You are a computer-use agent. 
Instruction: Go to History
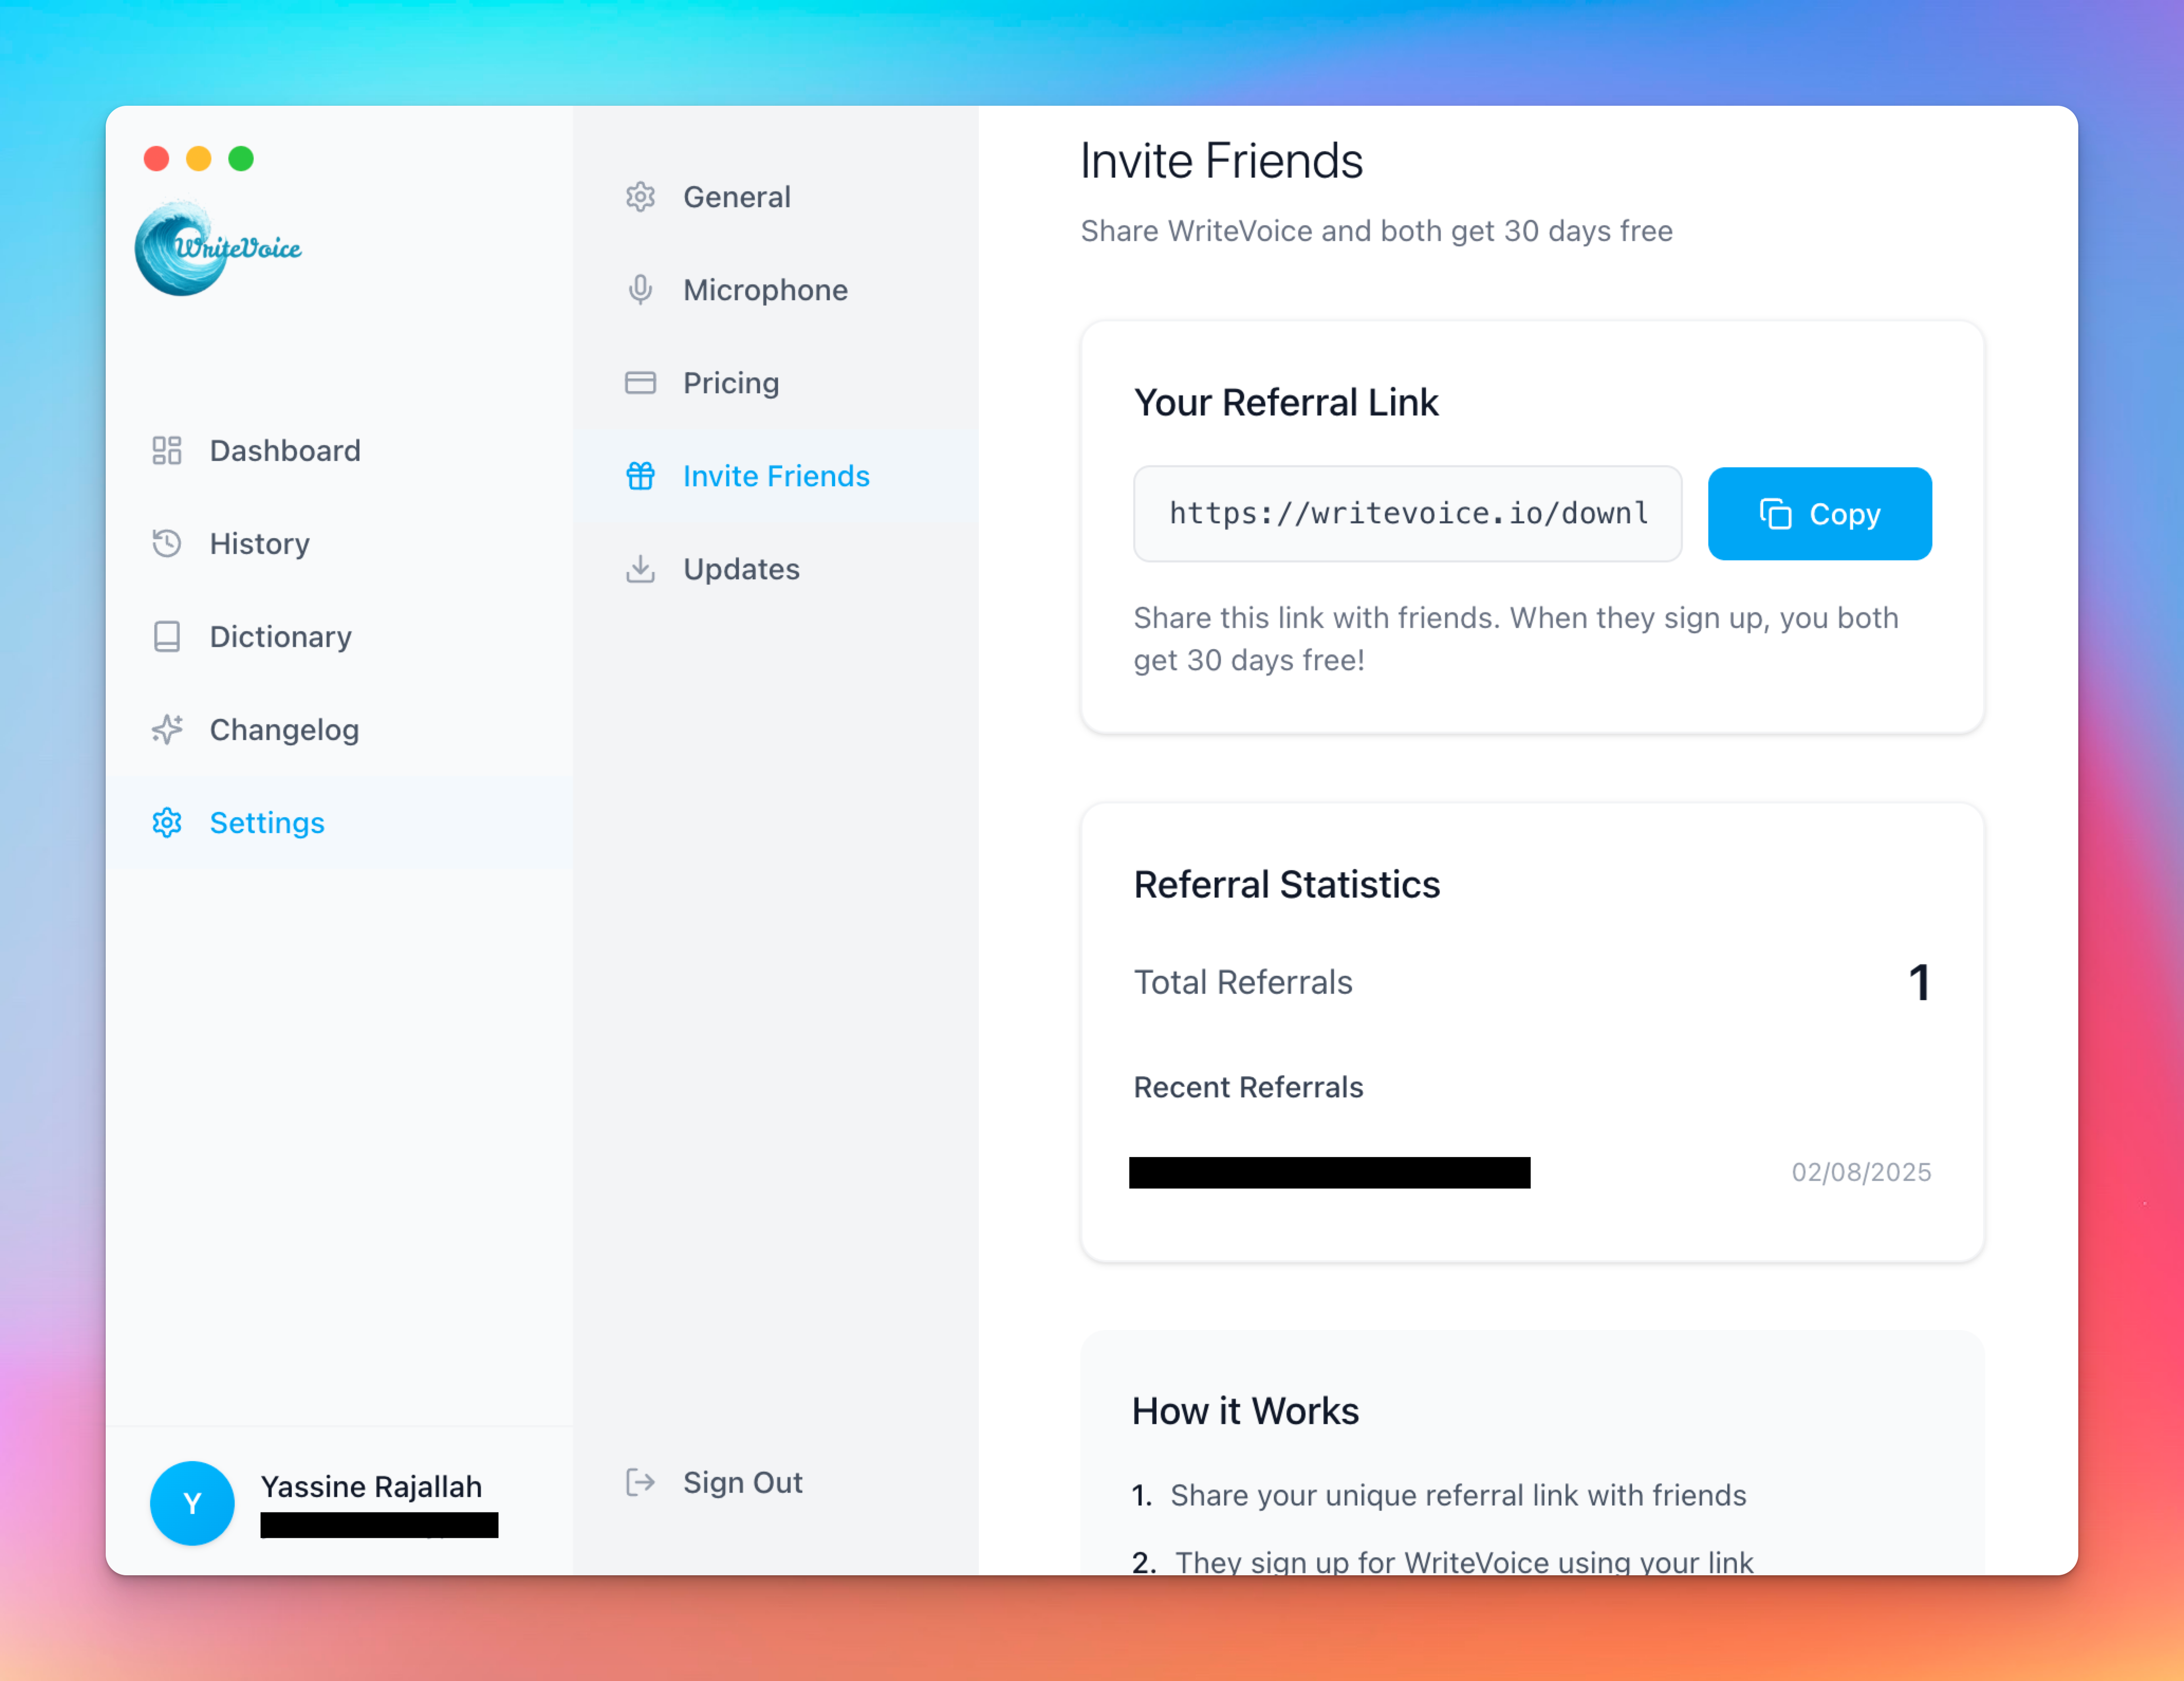[x=340, y=544]
